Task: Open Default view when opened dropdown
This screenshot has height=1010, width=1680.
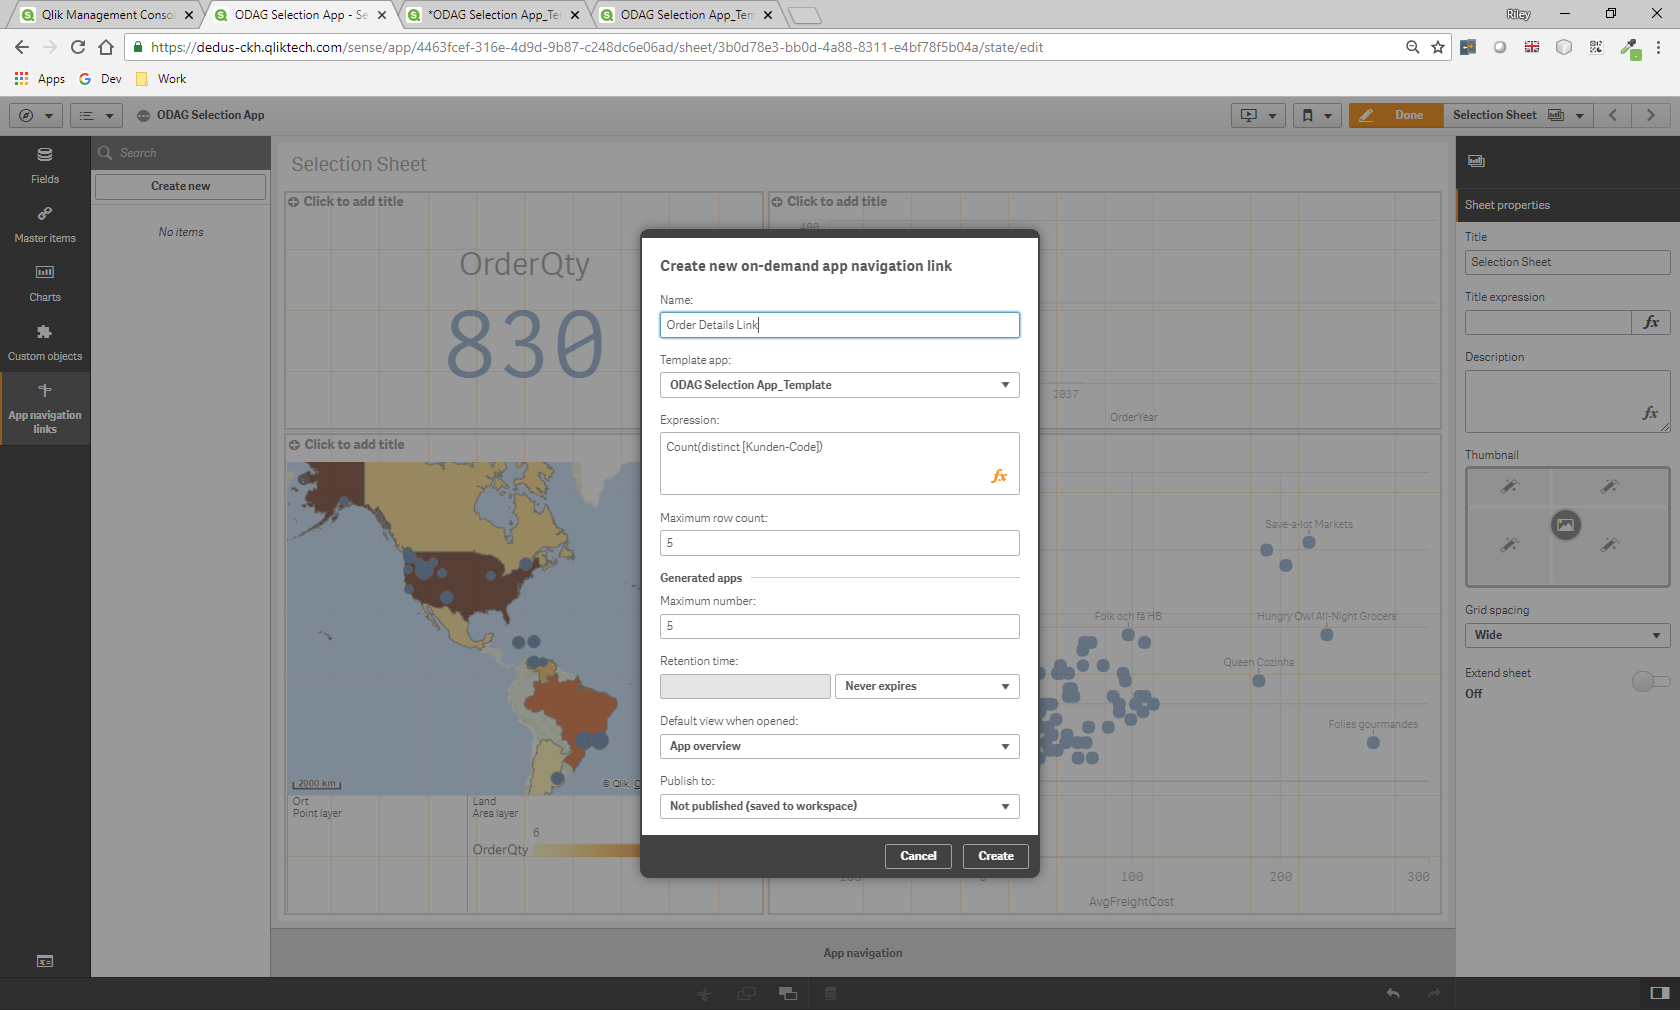Action: click(x=840, y=746)
